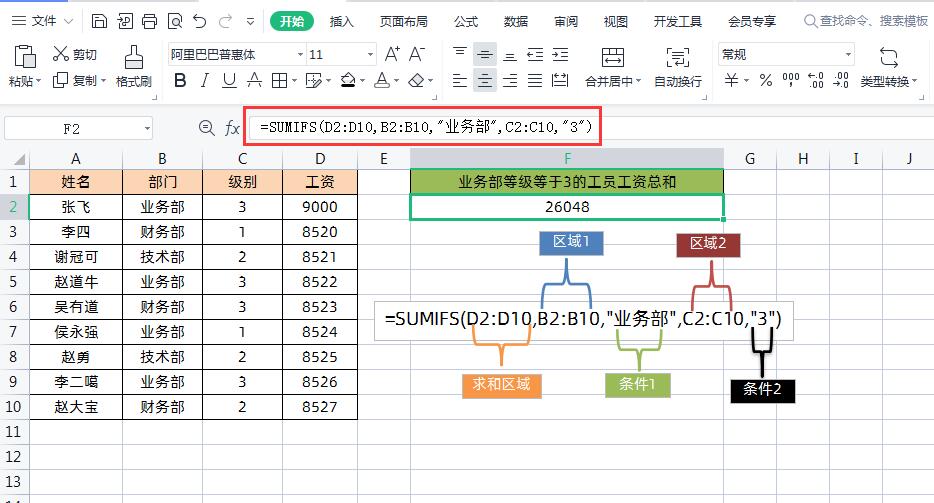Screen dimensions: 934x503
Task: Undo the last action
Action: (200, 21)
